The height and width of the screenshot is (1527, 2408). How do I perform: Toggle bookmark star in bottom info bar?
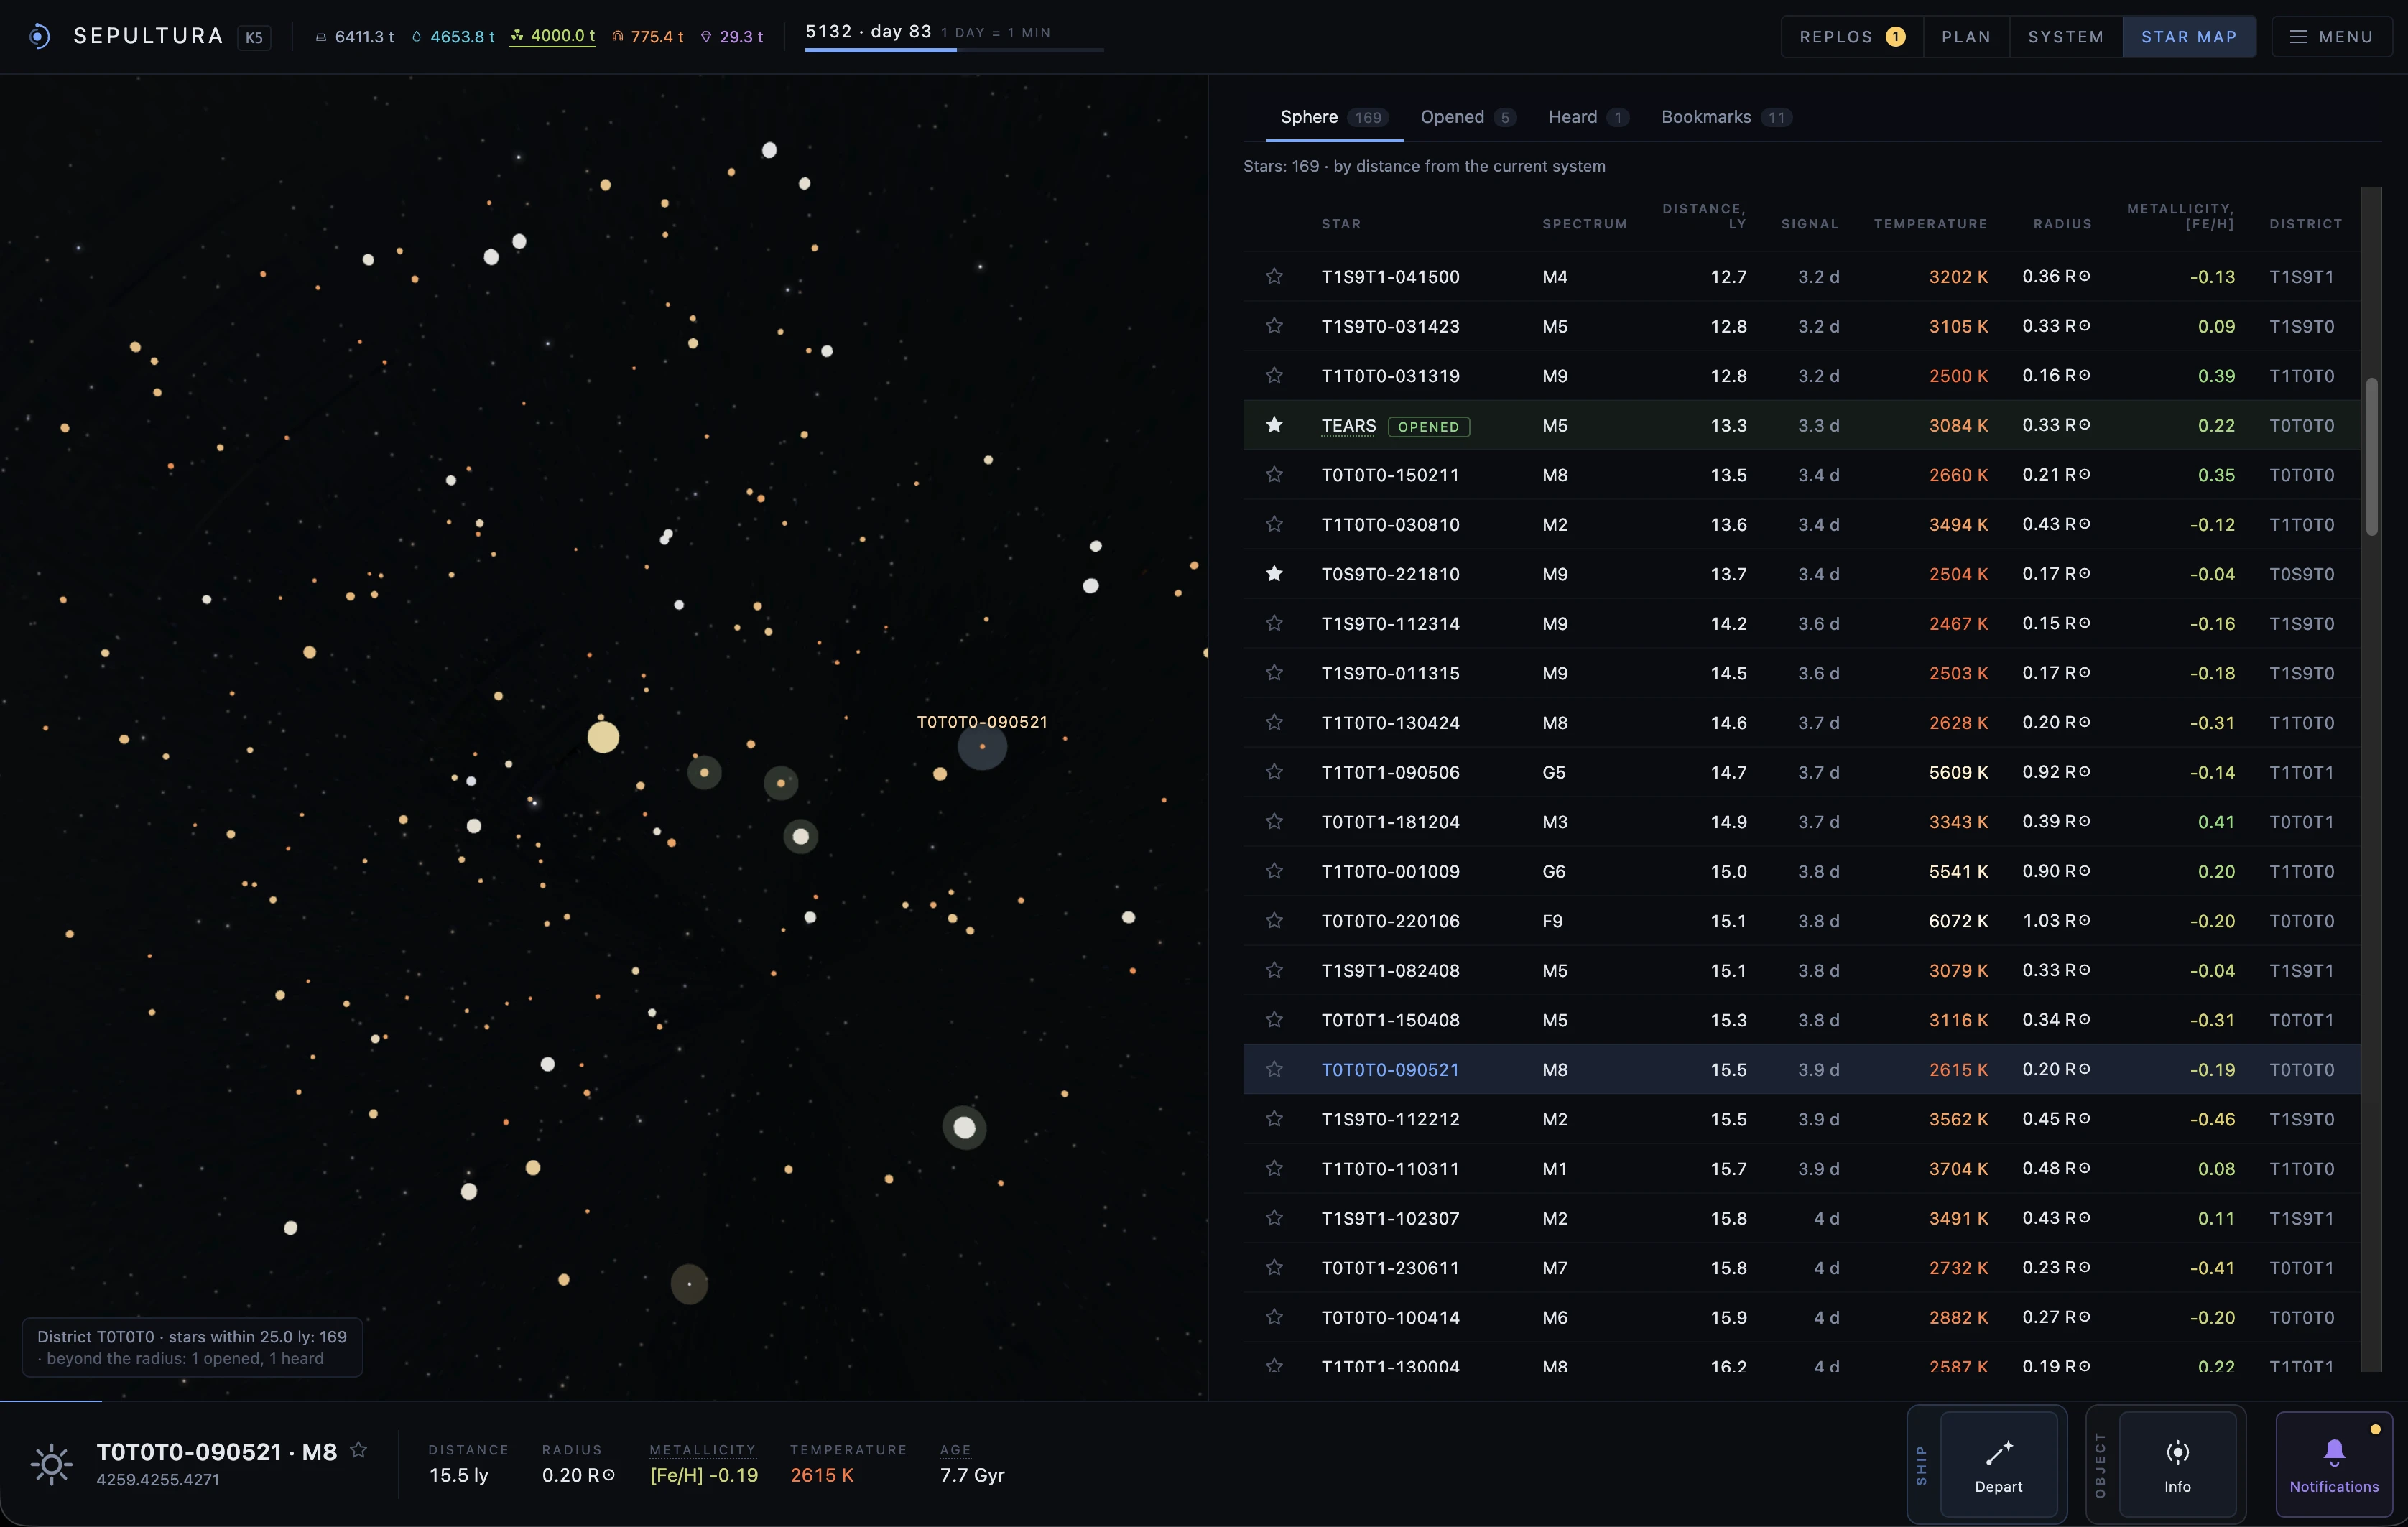(x=359, y=1449)
